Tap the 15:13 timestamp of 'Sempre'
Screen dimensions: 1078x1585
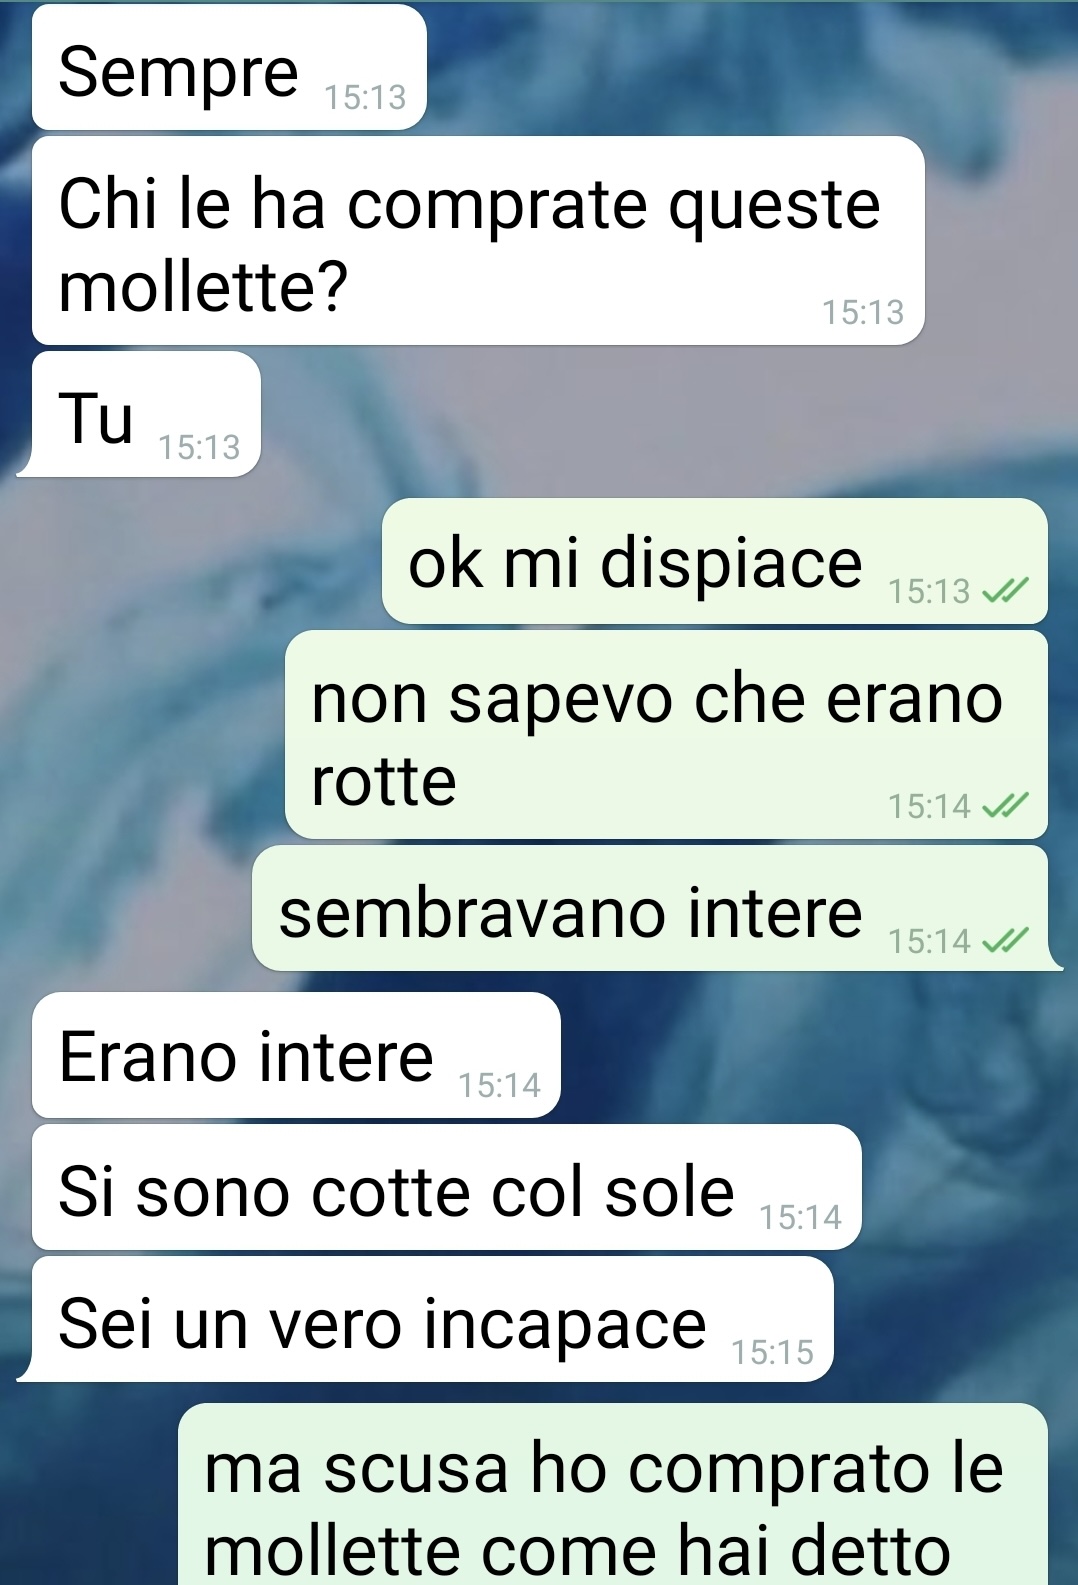tap(365, 97)
